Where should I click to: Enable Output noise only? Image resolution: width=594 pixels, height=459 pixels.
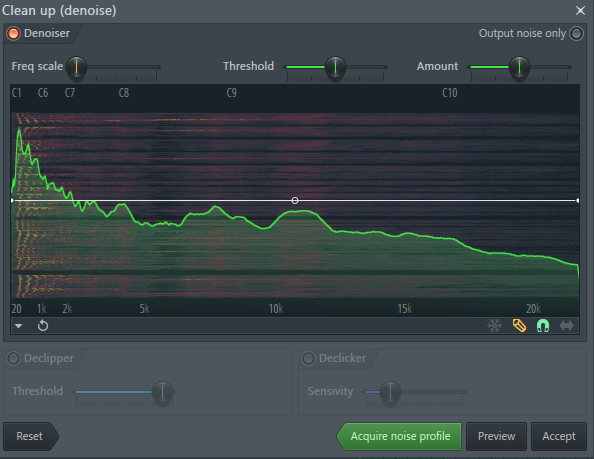click(x=577, y=33)
